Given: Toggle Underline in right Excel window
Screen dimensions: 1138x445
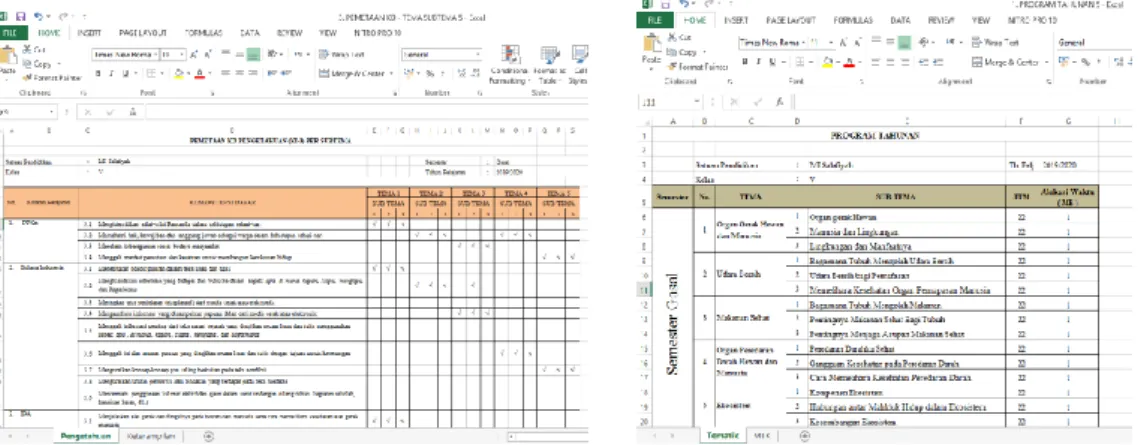Looking at the screenshot, I should click(772, 62).
